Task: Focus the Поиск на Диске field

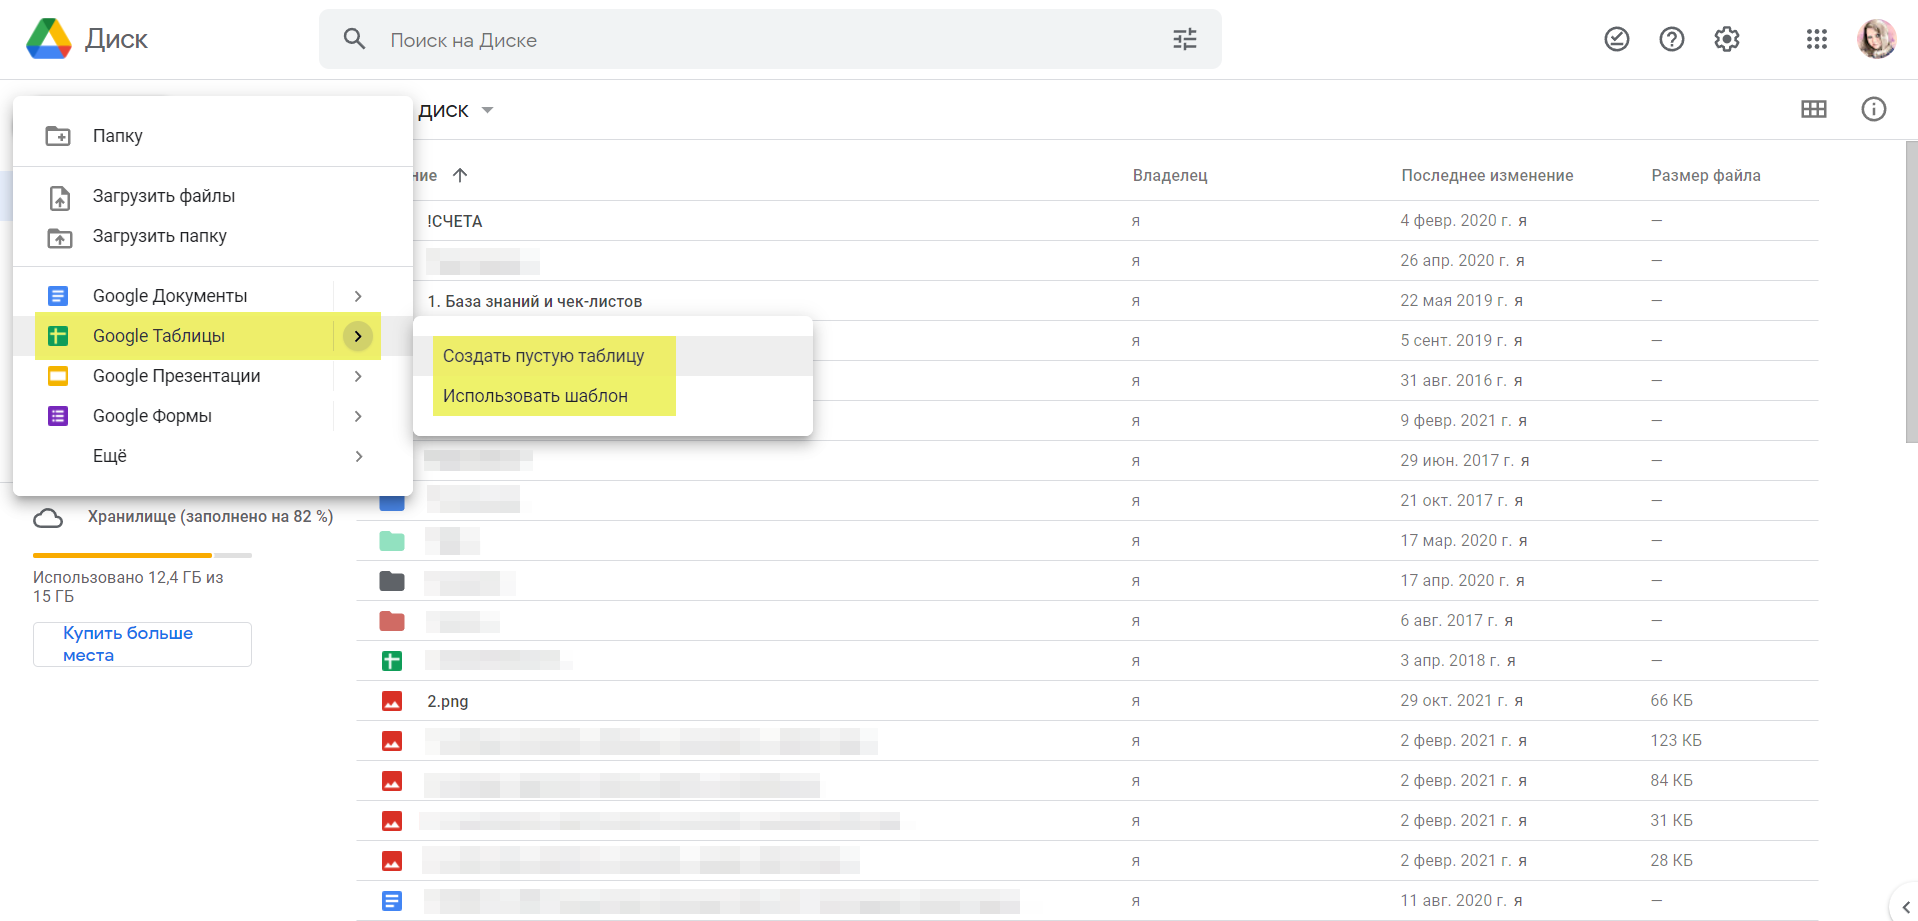Action: pyautogui.click(x=770, y=39)
